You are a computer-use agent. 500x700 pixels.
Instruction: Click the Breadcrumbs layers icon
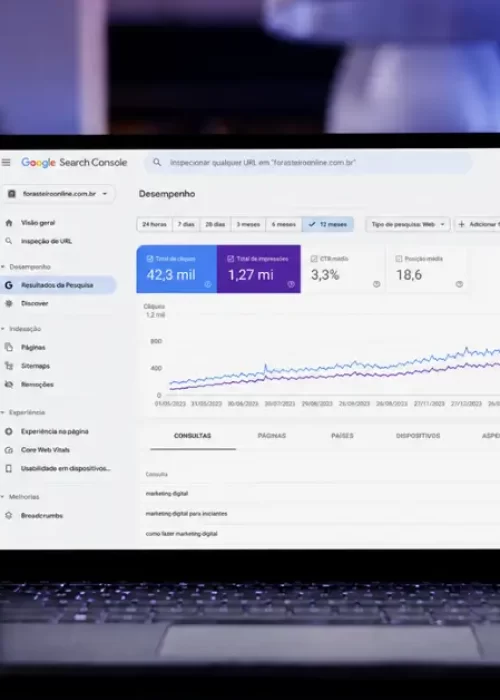[x=8, y=516]
